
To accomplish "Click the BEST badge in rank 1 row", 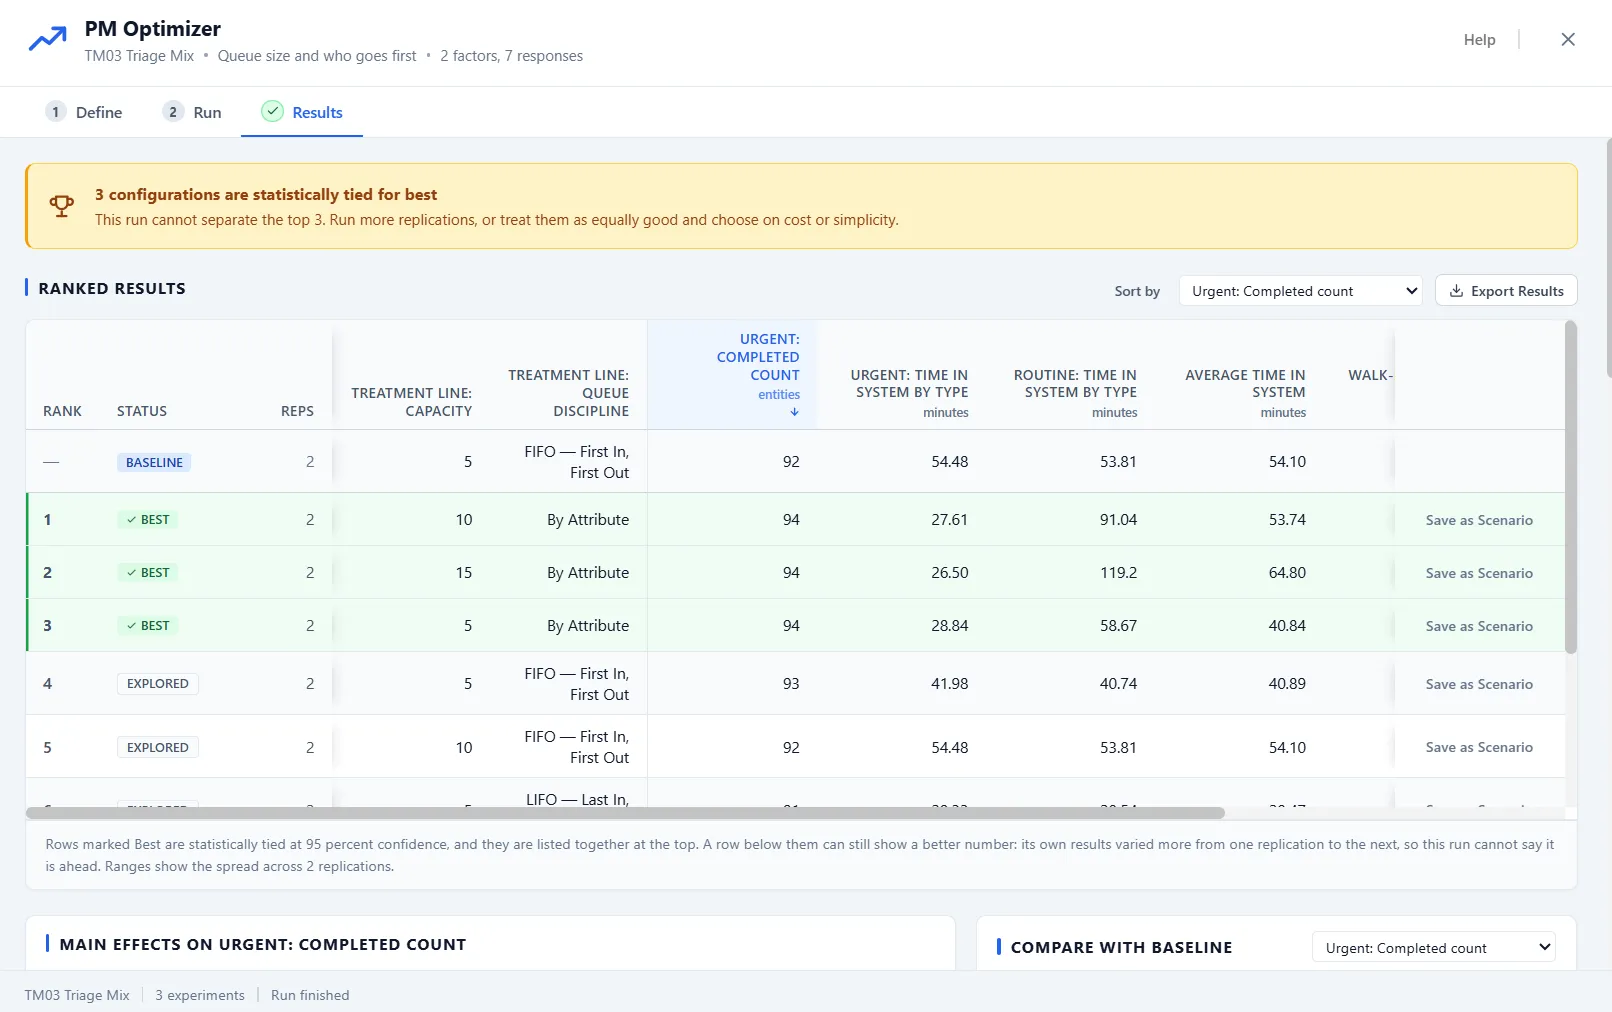I will pyautogui.click(x=148, y=520).
